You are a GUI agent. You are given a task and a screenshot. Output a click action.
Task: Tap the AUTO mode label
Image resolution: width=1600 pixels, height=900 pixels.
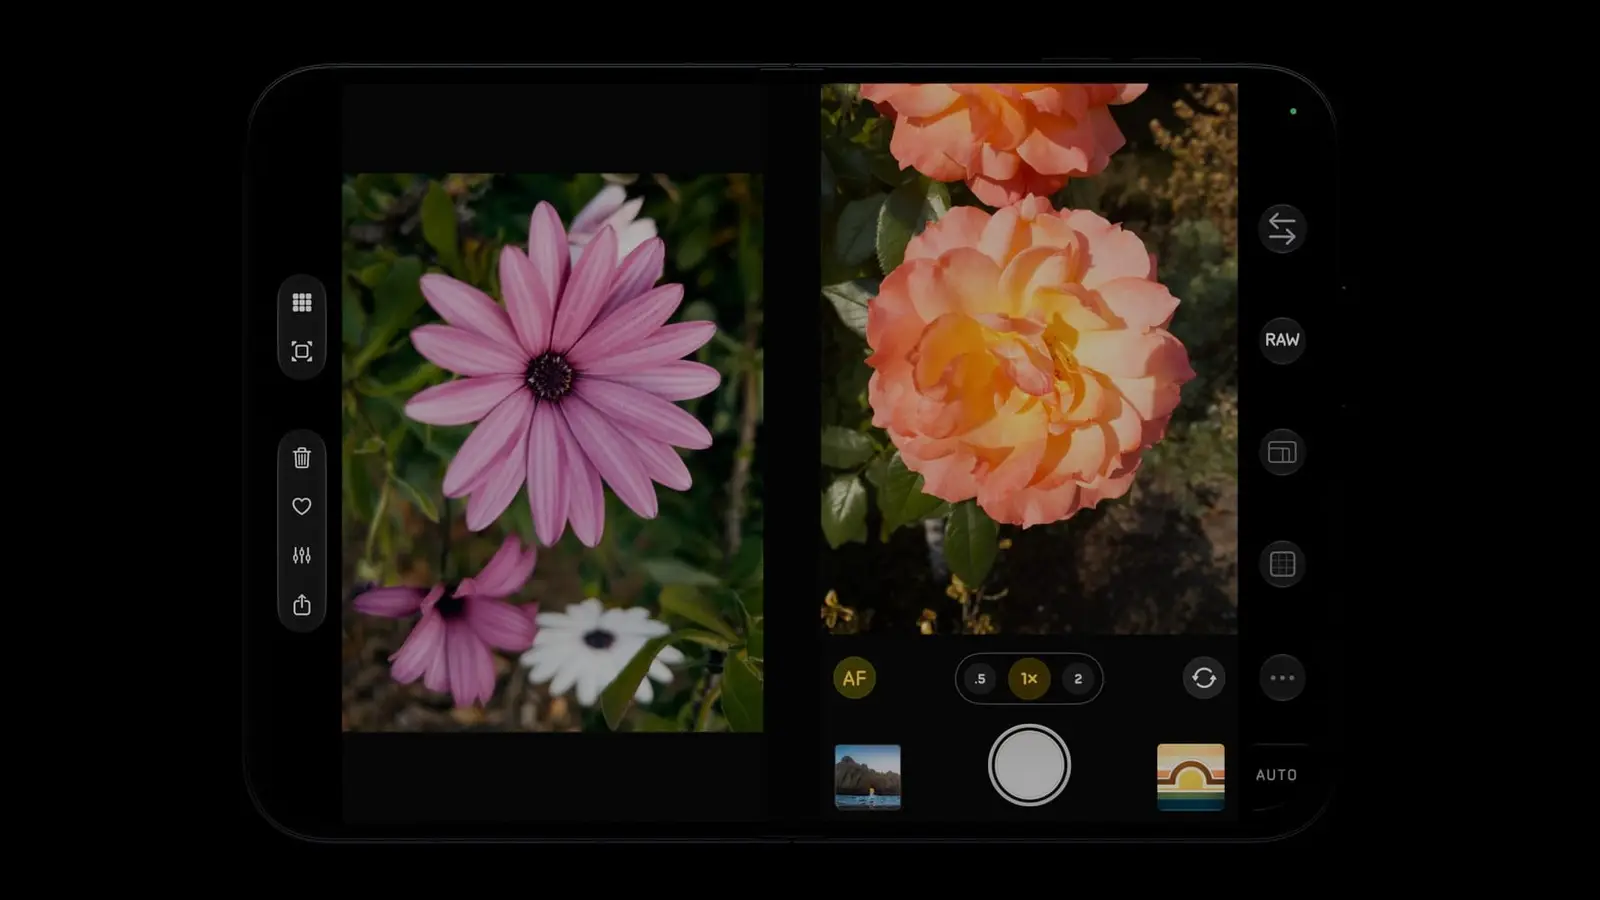[x=1276, y=775]
